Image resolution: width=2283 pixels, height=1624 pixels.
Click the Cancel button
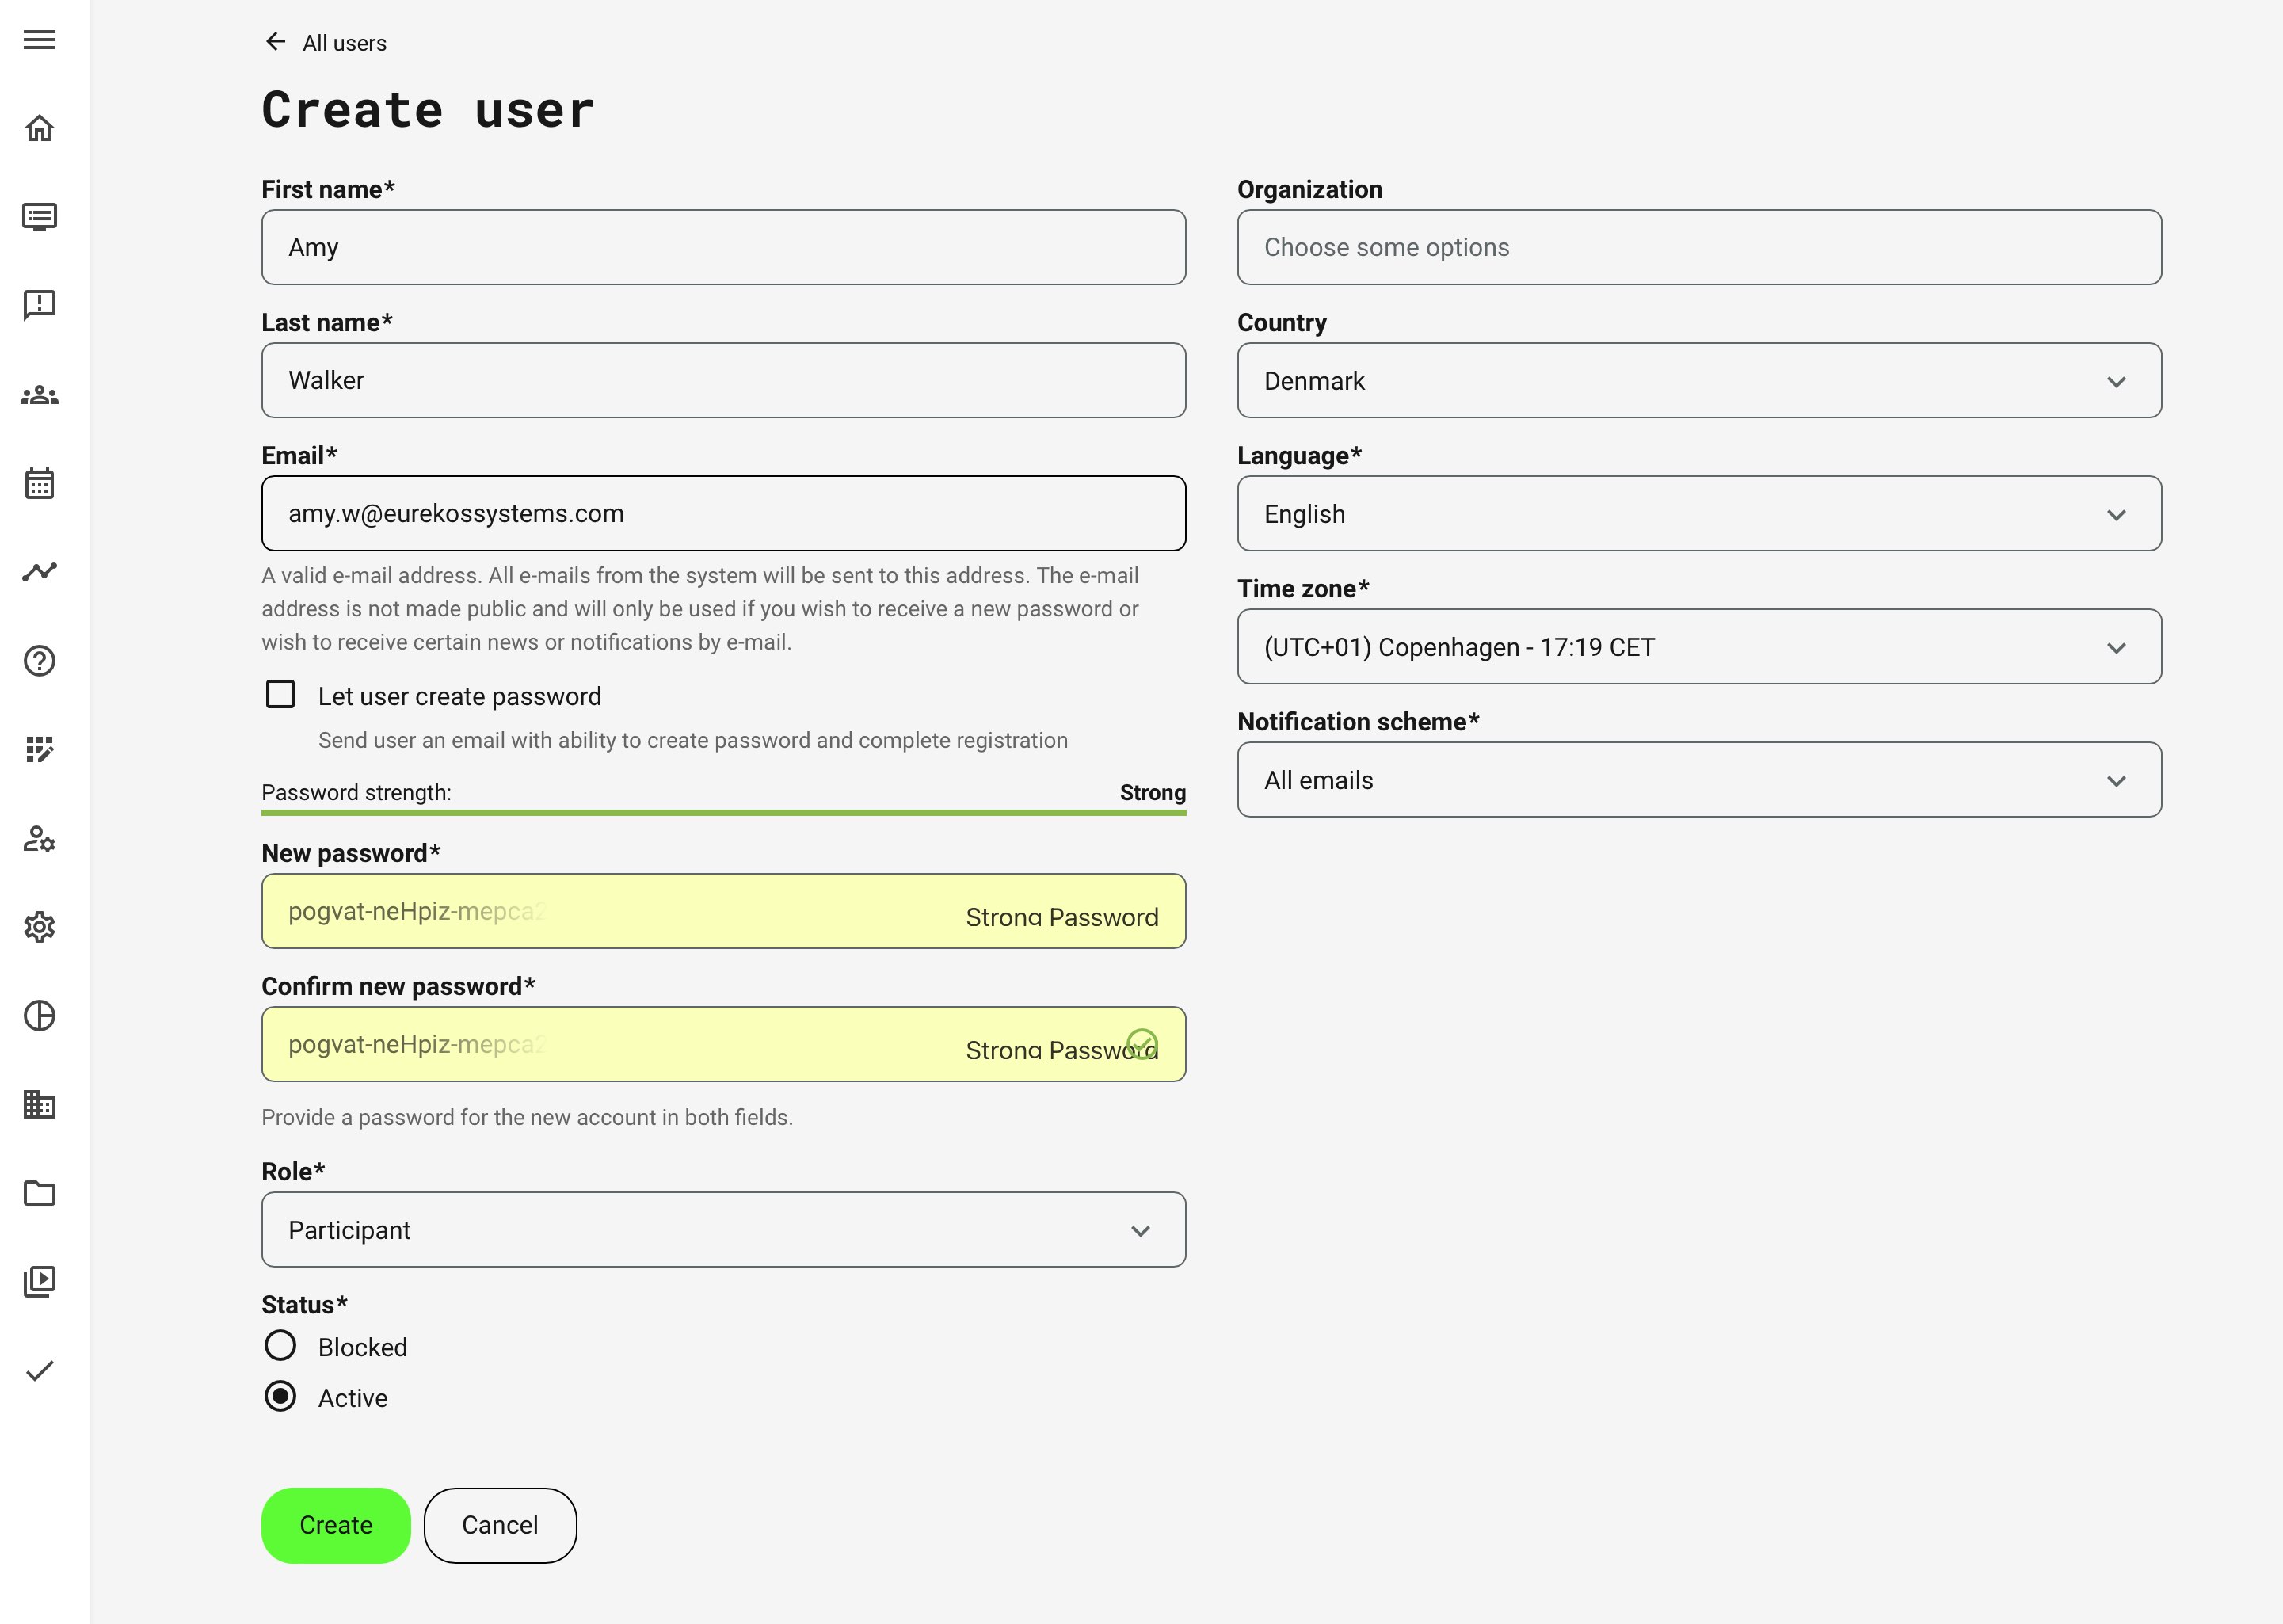click(x=499, y=1525)
